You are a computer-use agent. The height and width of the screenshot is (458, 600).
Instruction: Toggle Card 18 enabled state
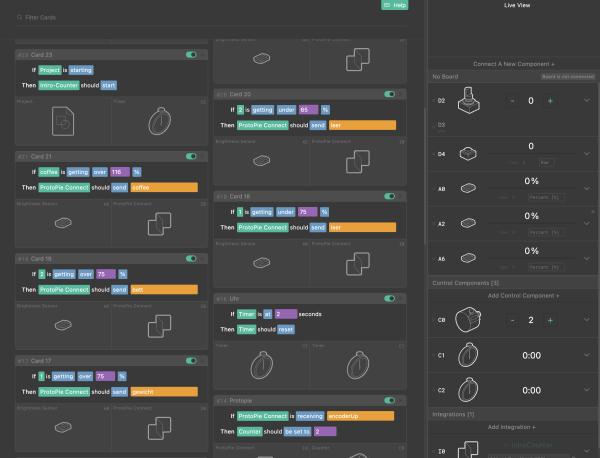click(390, 196)
